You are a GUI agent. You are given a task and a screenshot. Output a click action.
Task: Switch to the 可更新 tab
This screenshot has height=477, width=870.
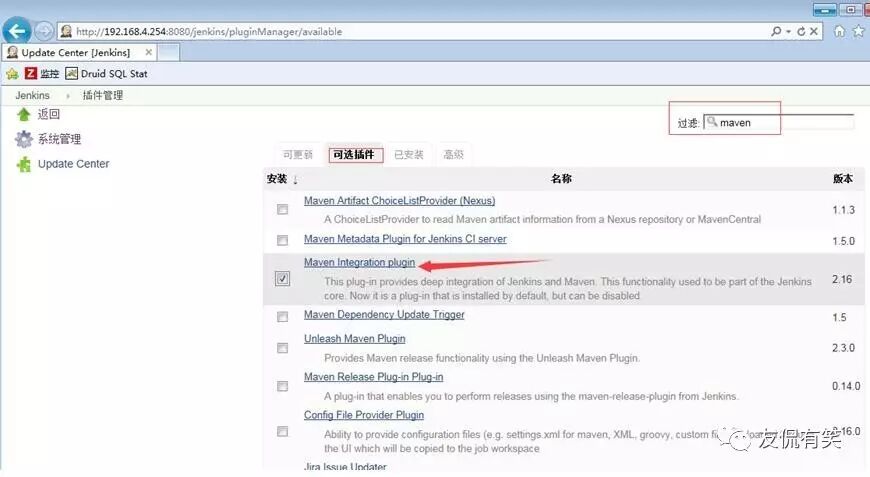(298, 154)
